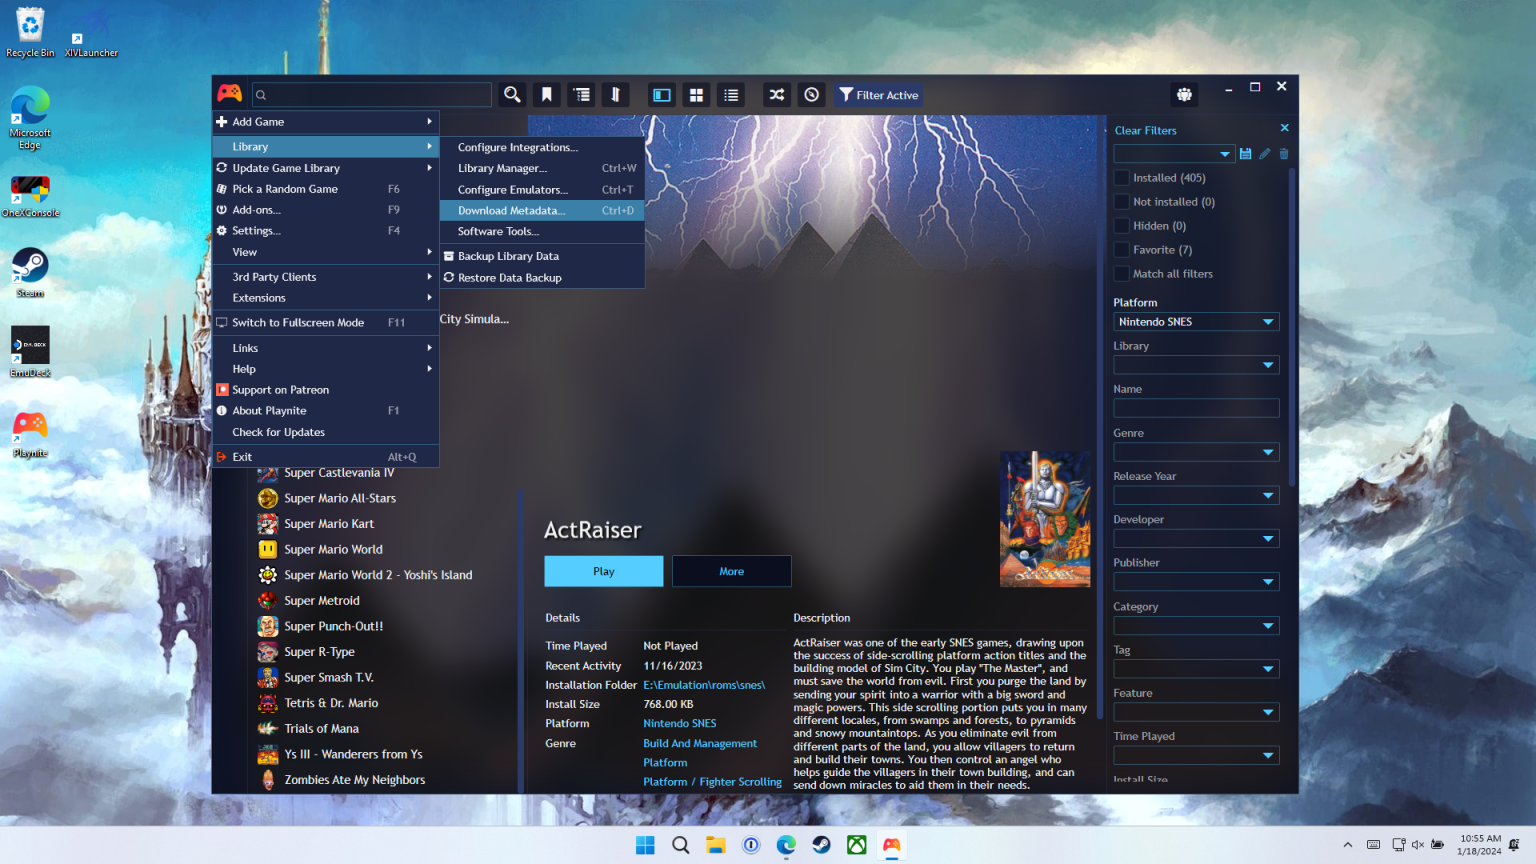Type in the game search bar
1536x864 pixels.
371,94
